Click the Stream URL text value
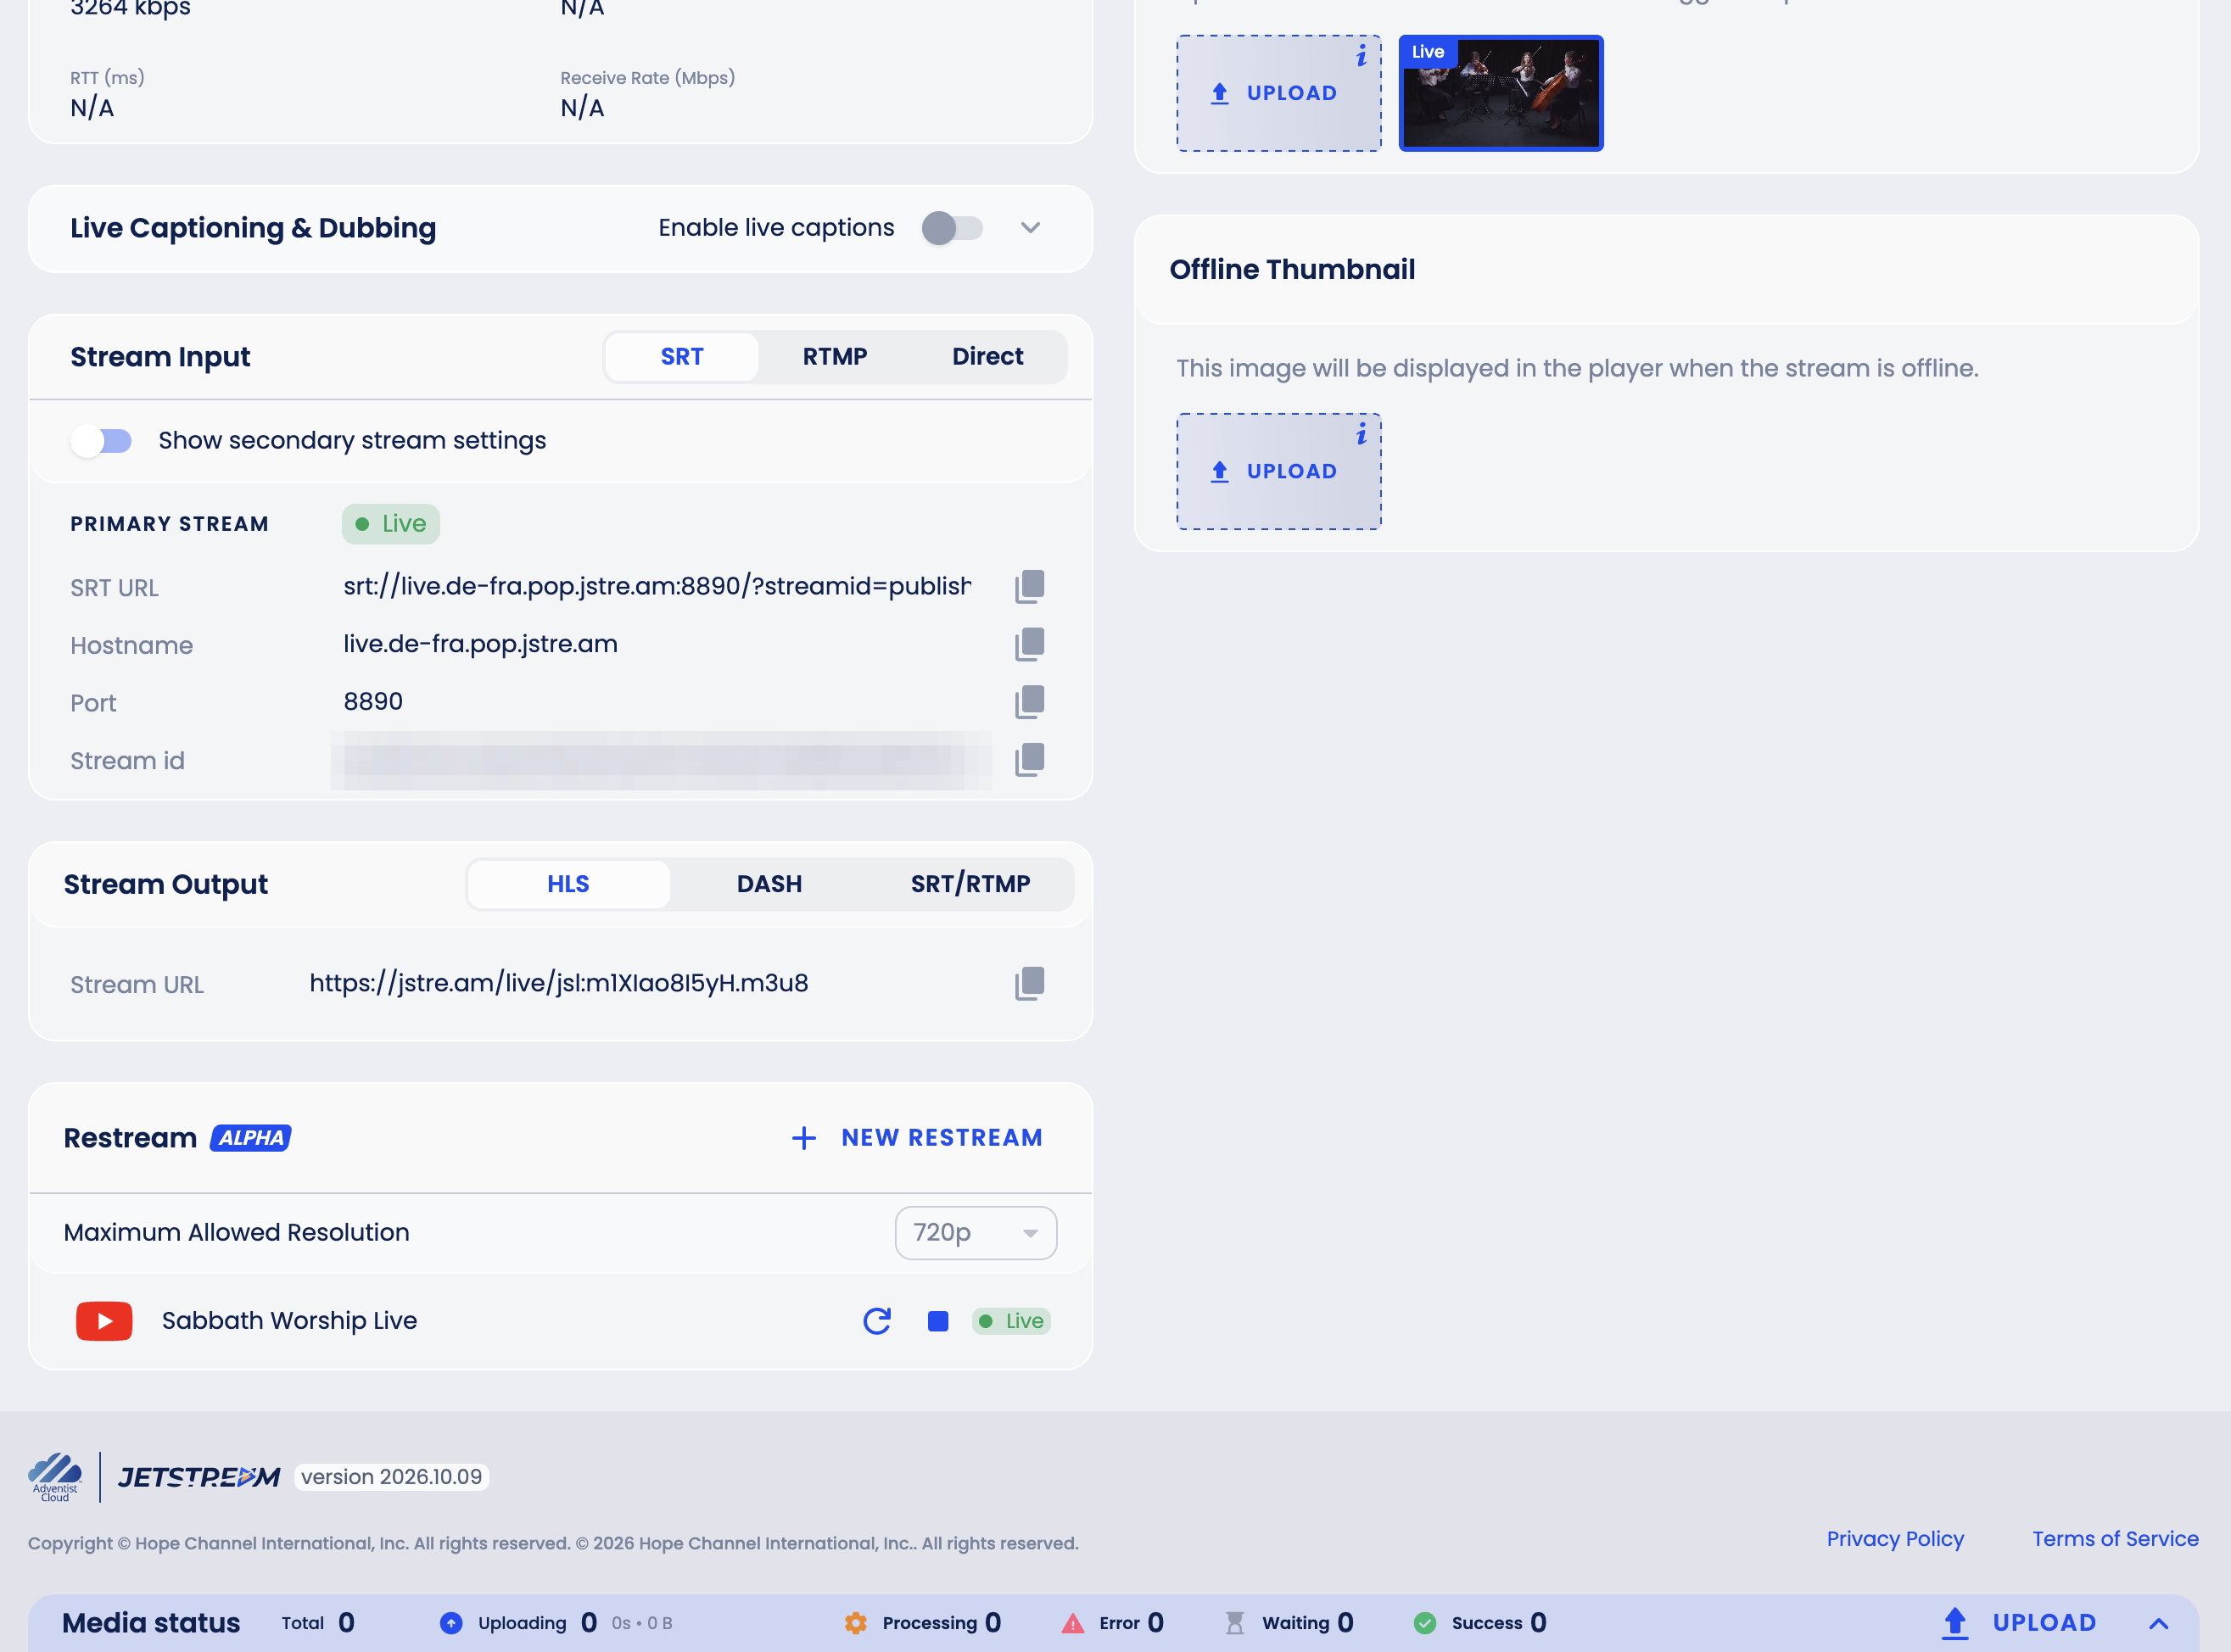Viewport: 2231px width, 1652px height. pos(558,984)
